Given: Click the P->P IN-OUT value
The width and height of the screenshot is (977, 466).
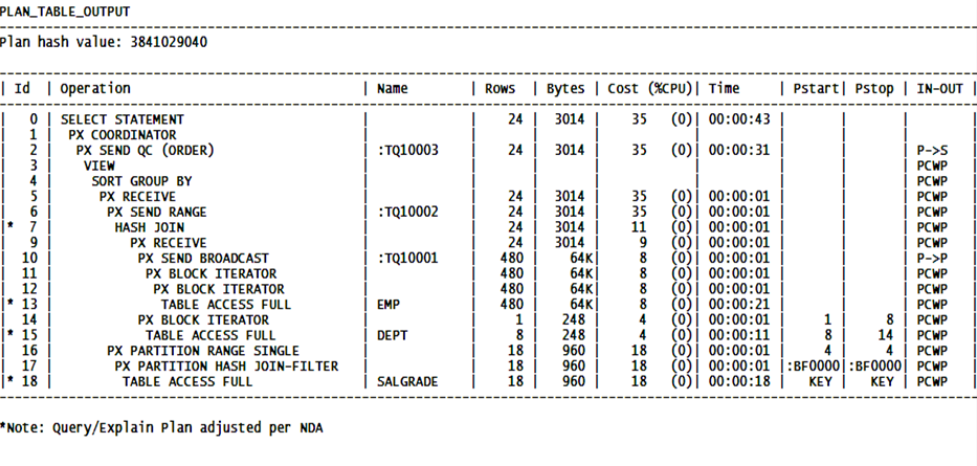Looking at the screenshot, I should click(932, 258).
